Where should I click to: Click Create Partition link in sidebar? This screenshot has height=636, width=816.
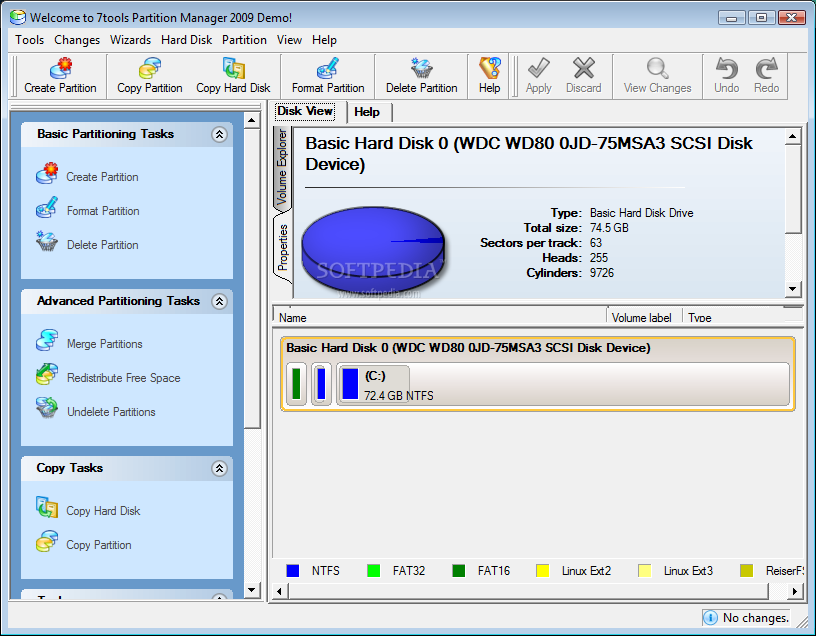pos(102,177)
